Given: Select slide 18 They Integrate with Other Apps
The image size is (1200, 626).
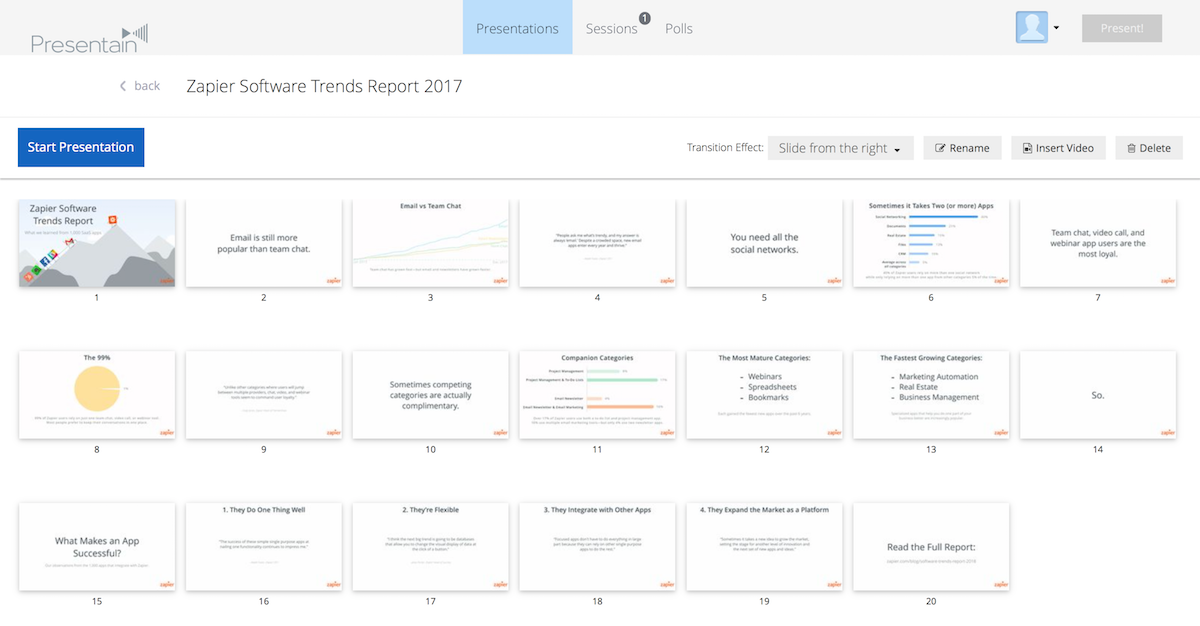Looking at the screenshot, I should tap(597, 547).
